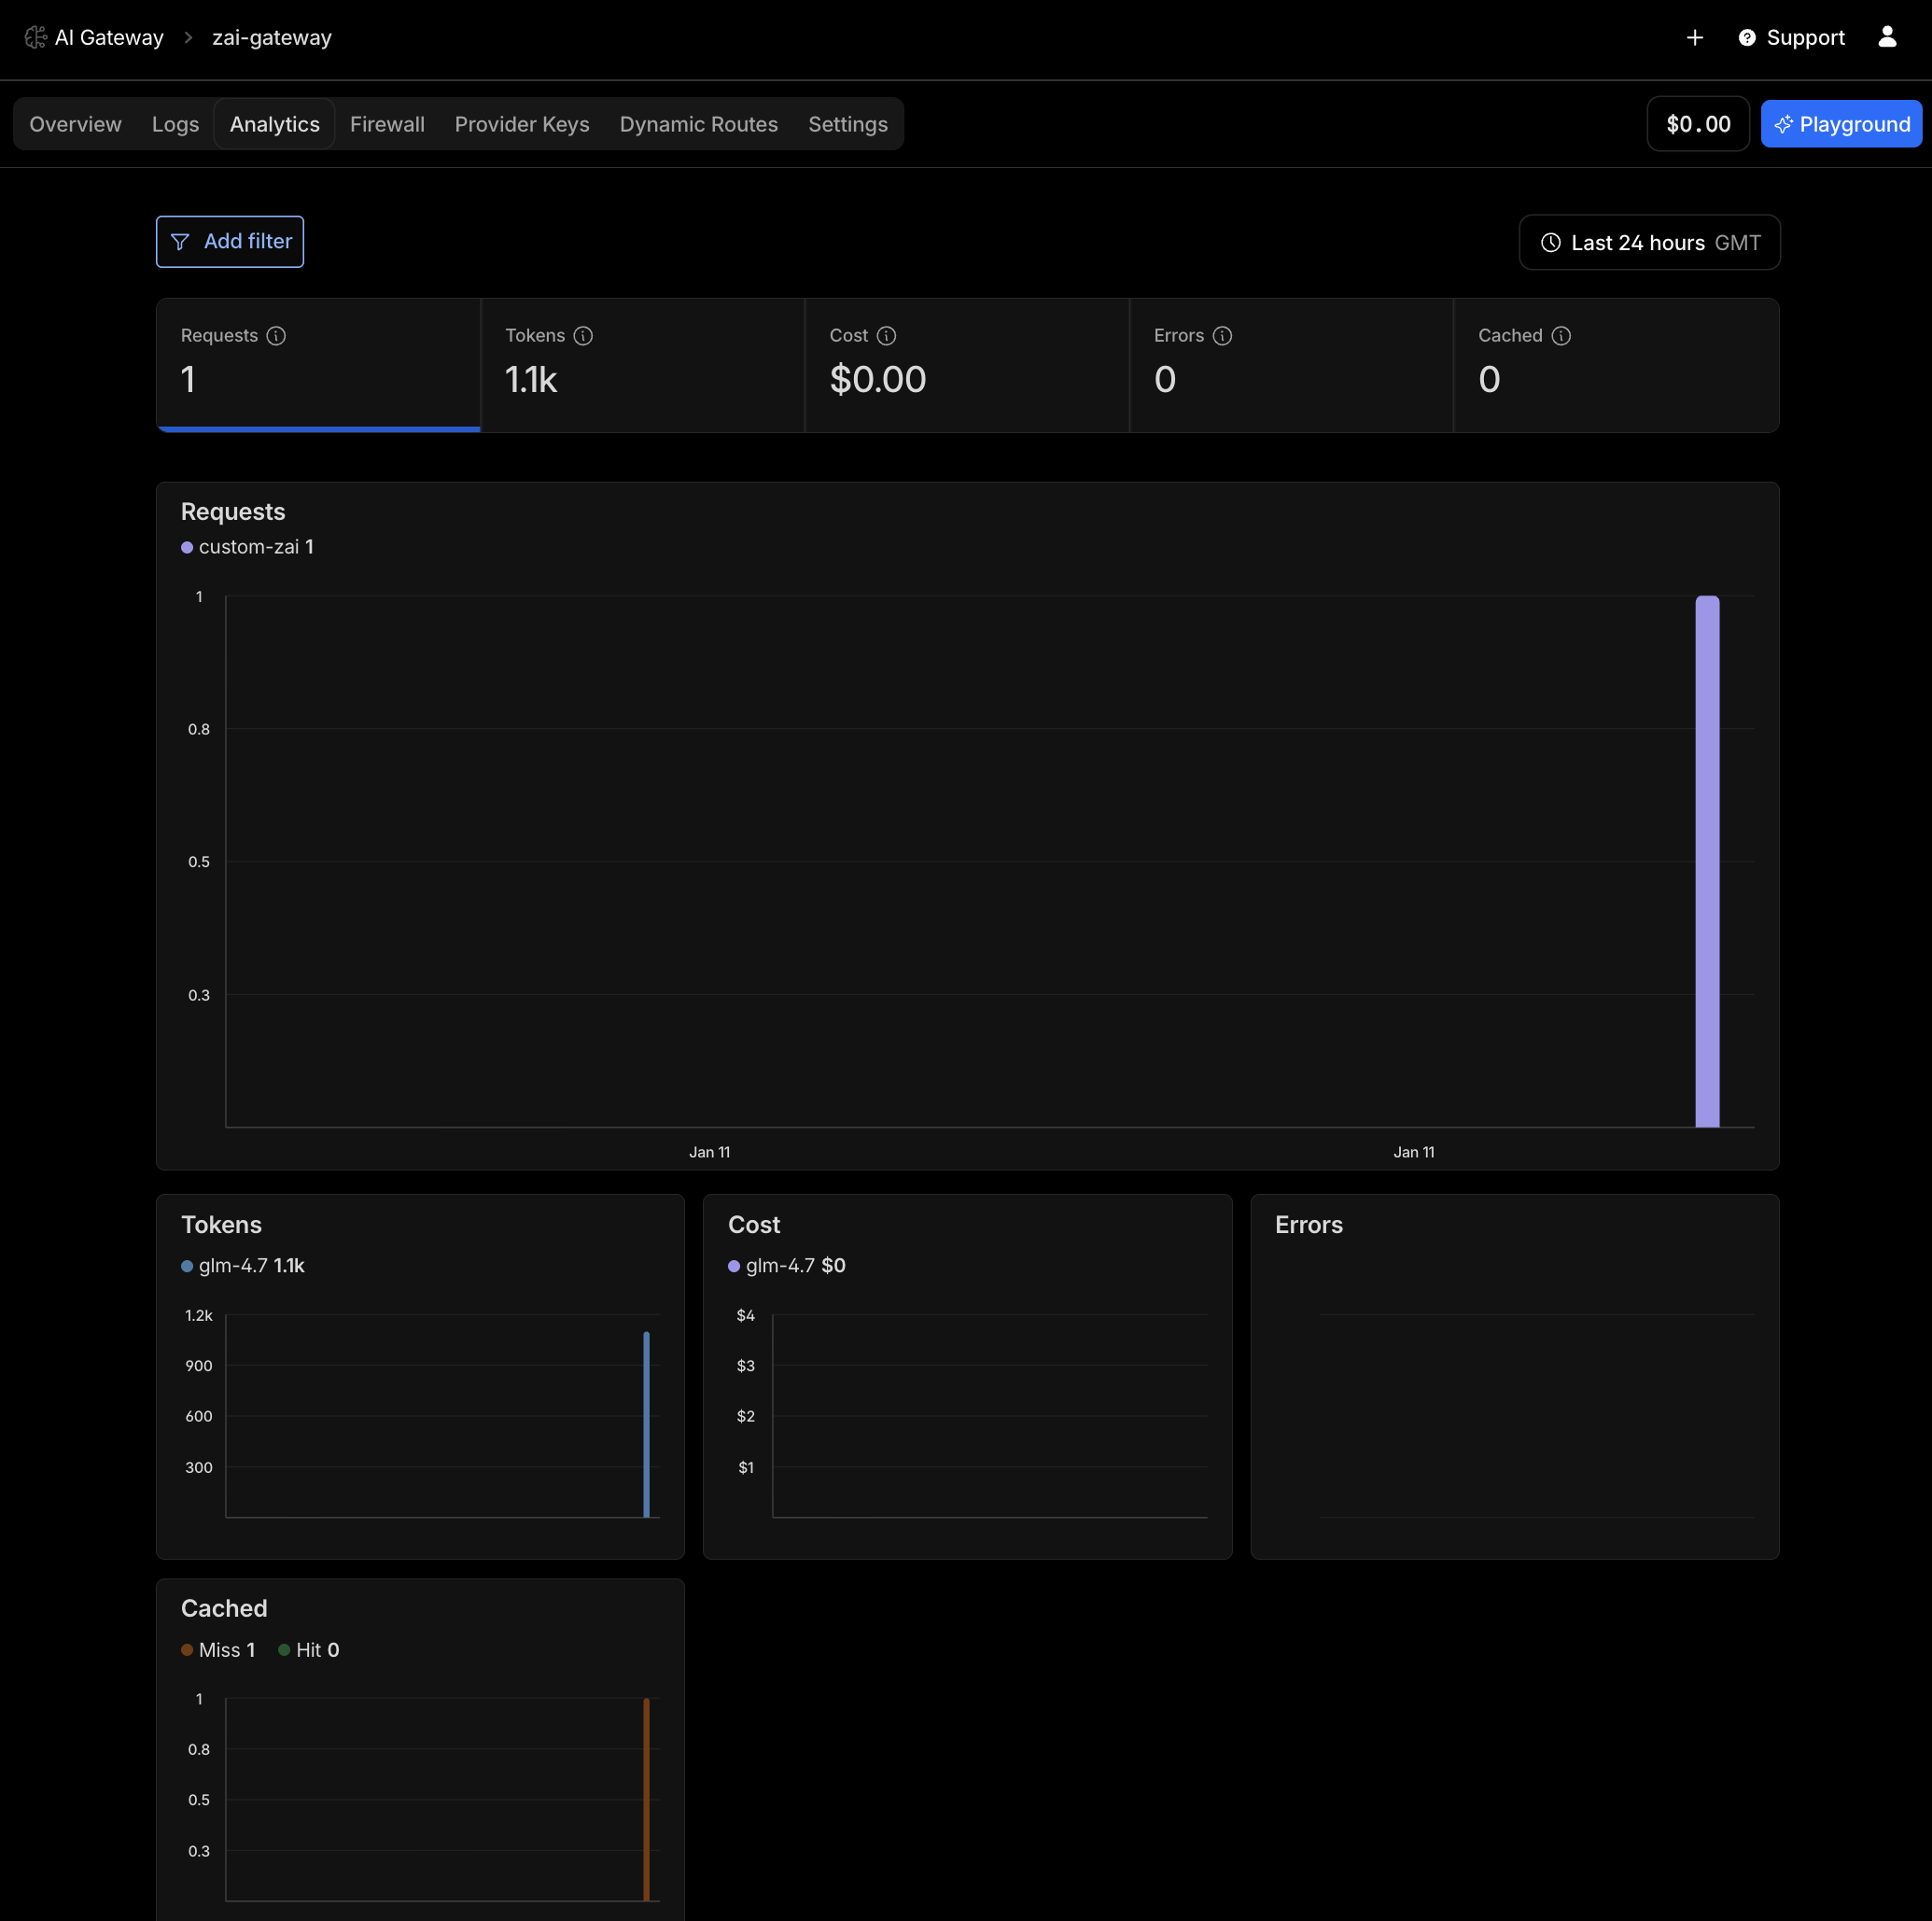Select the Cost metric card
This screenshot has height=1921, width=1932.
tap(967, 365)
